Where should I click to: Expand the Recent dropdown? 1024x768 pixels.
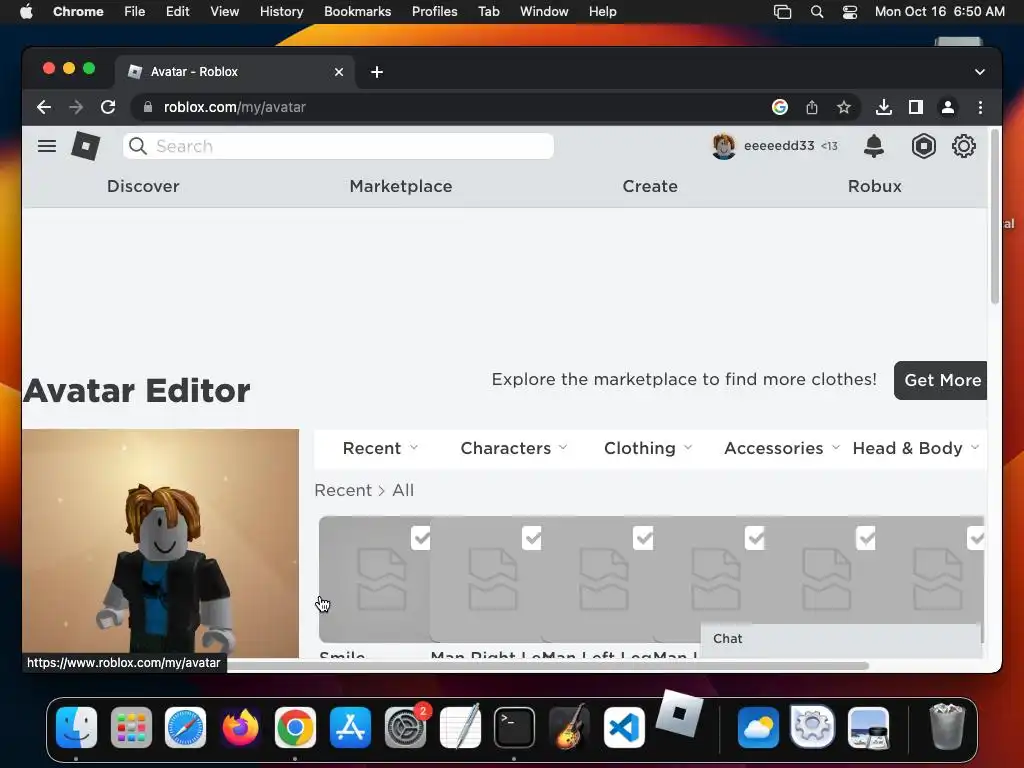[380, 448]
